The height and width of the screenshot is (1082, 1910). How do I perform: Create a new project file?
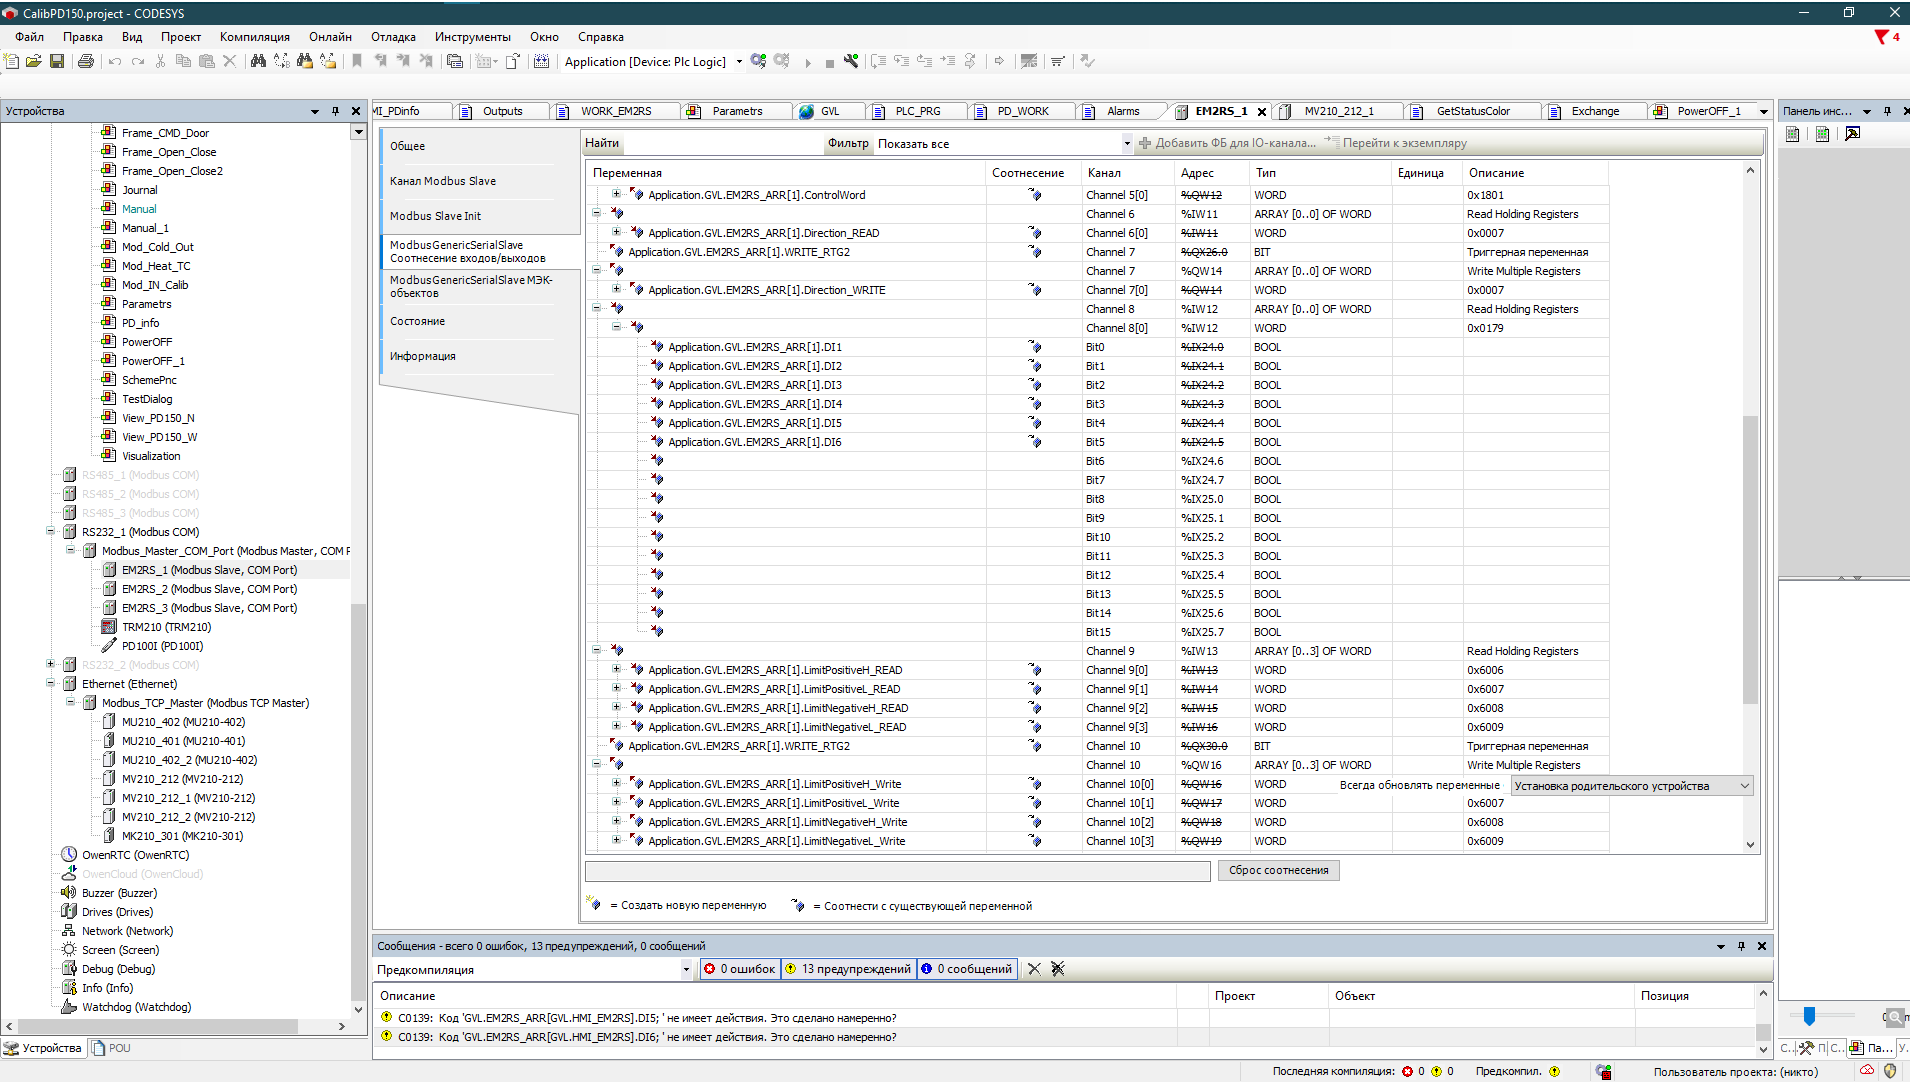12,62
